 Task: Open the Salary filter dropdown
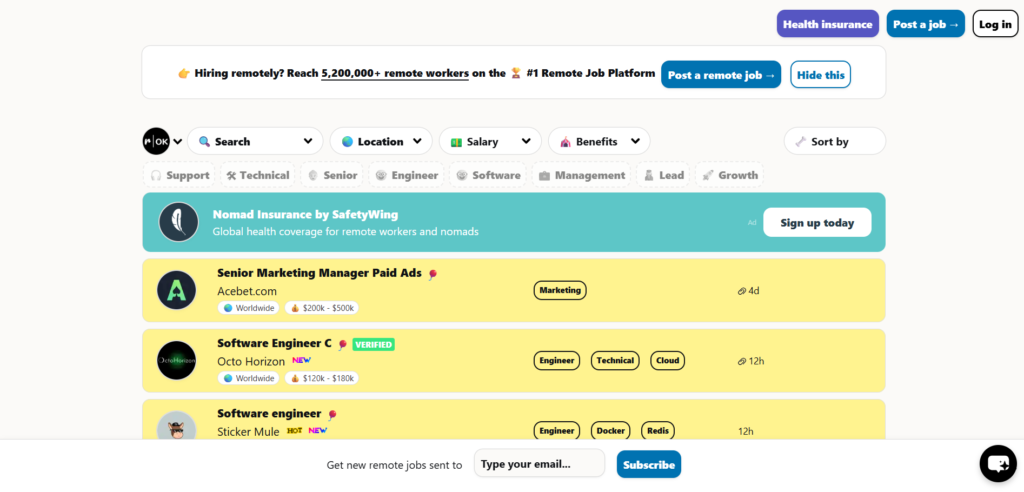(490, 141)
